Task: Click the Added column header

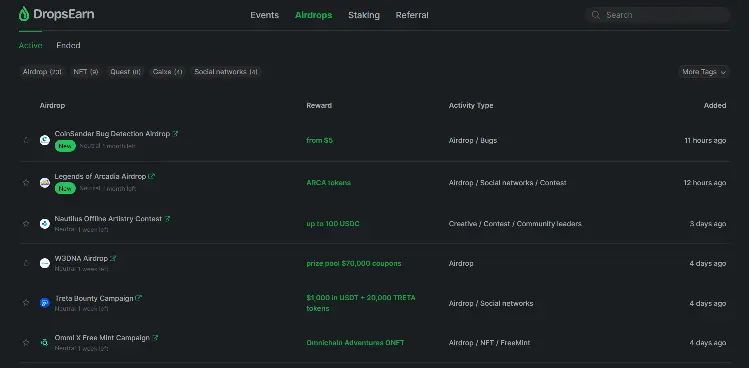Action: tap(715, 105)
